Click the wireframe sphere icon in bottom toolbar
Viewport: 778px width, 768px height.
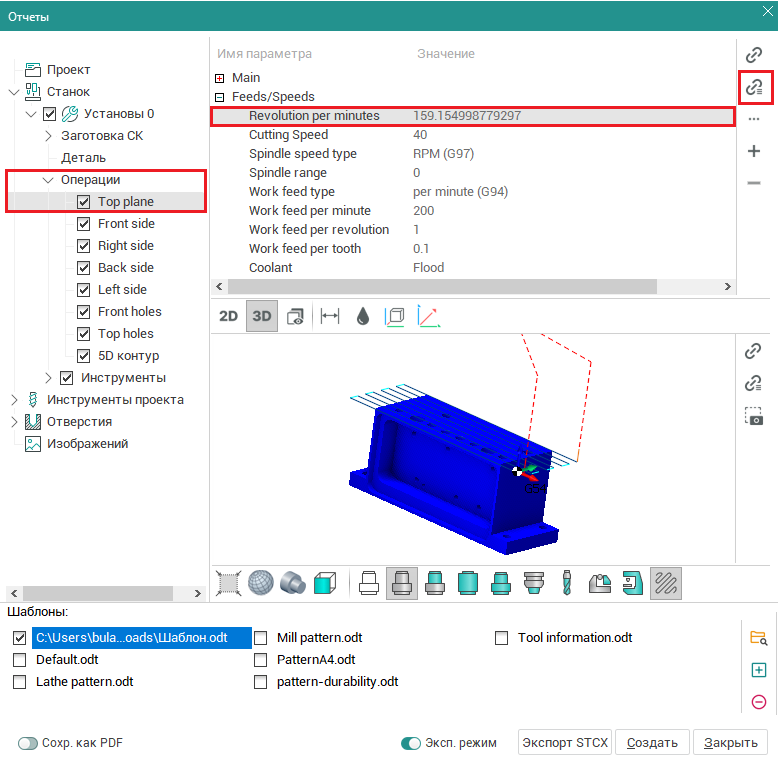261,583
